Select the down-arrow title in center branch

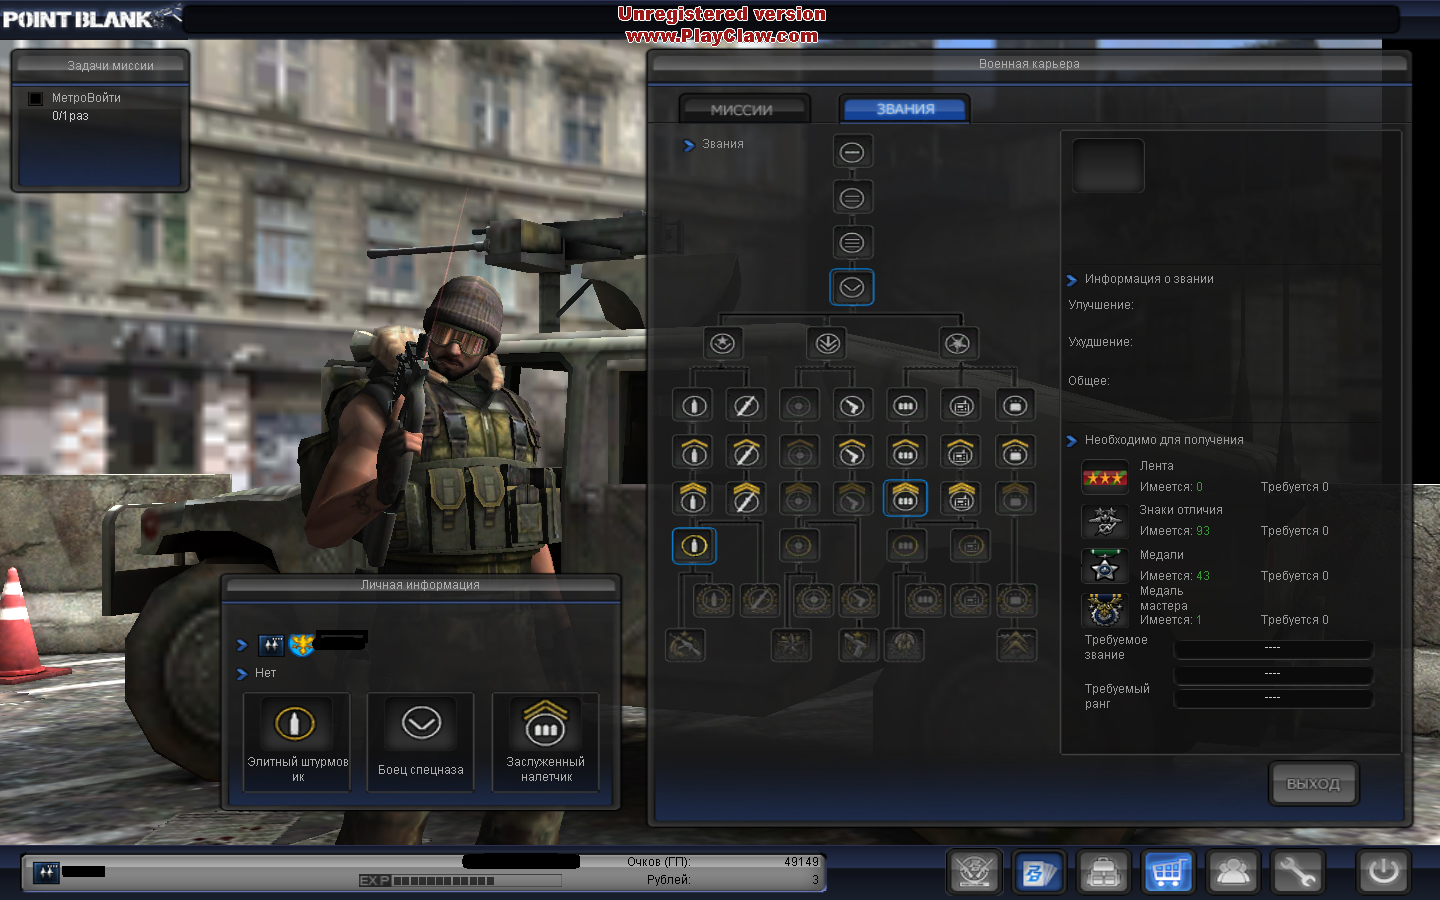pos(827,344)
